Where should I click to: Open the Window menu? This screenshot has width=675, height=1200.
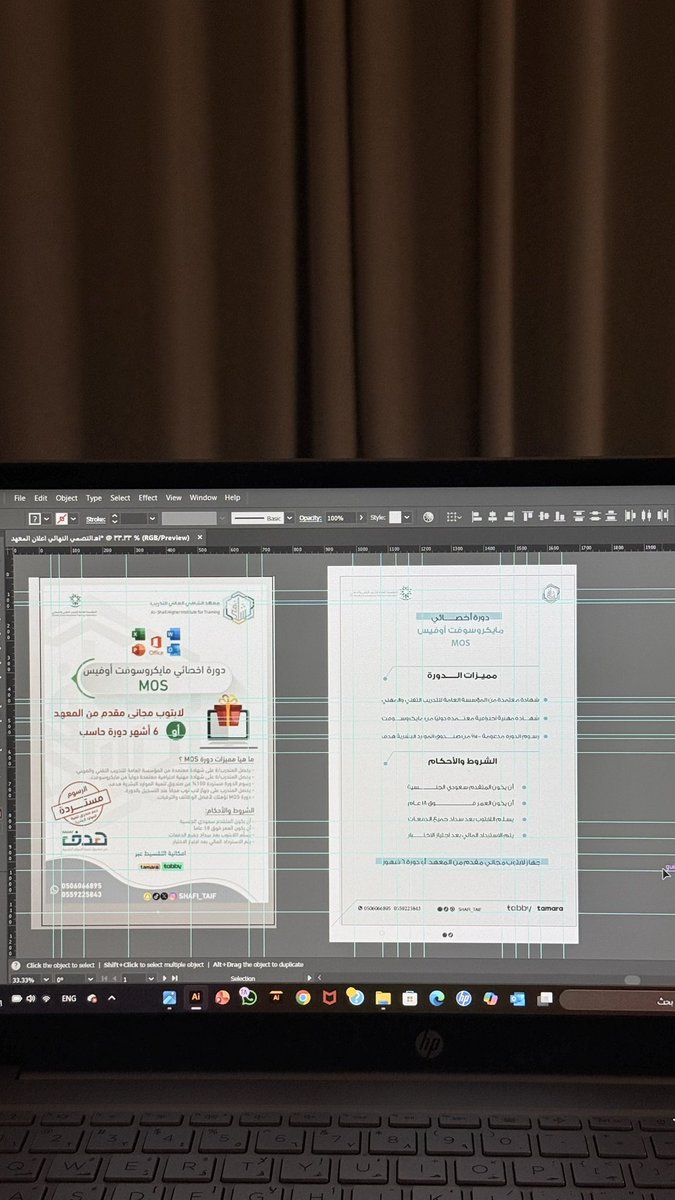pyautogui.click(x=203, y=497)
